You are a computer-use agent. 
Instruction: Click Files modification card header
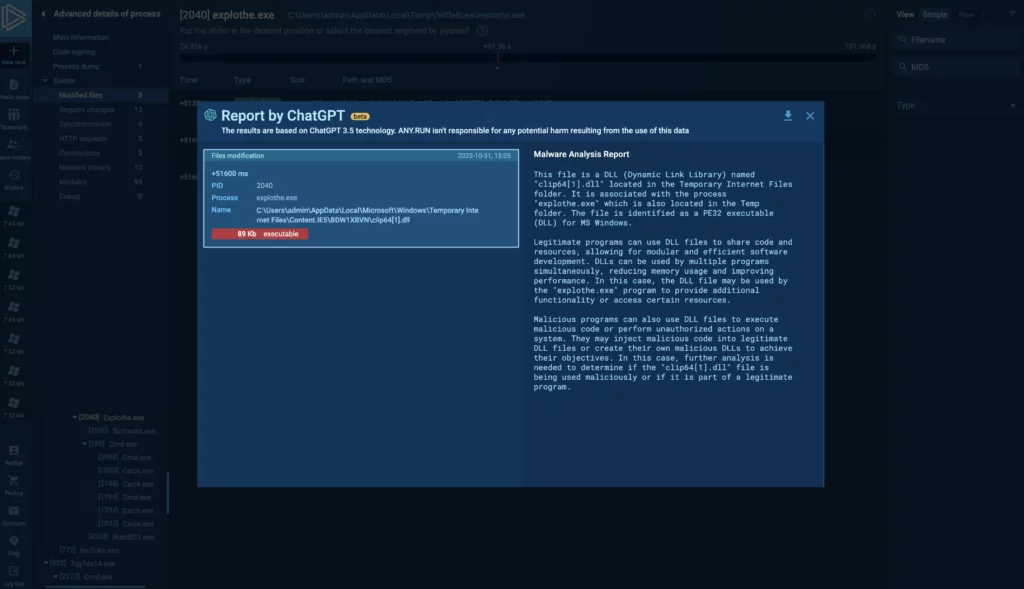[x=361, y=155]
